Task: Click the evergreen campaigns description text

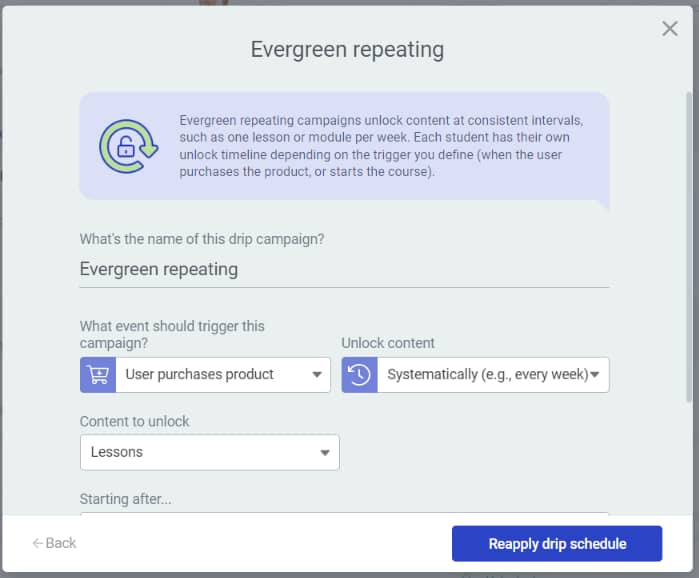Action: 382,146
